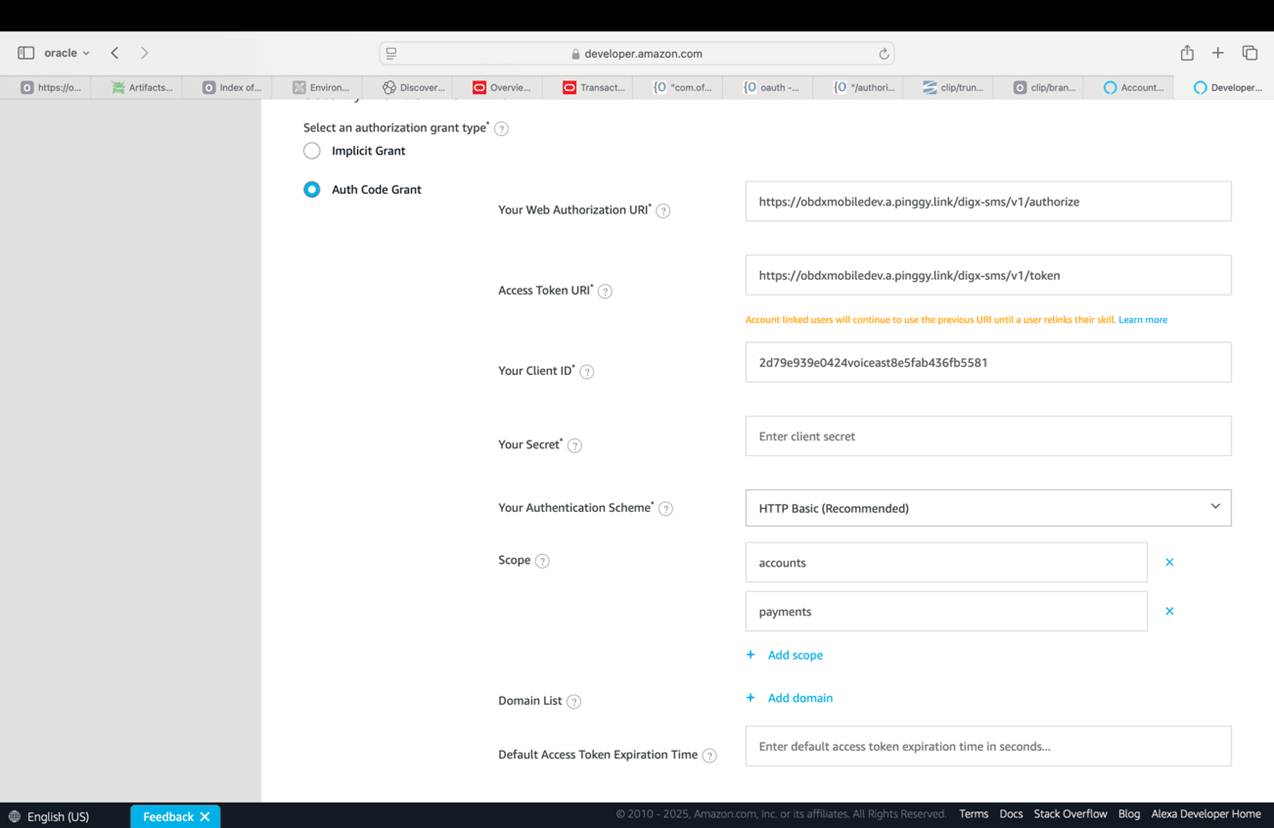The image size is (1274, 828).
Task: Open the Alexa Developer Home link
Action: click(1206, 814)
